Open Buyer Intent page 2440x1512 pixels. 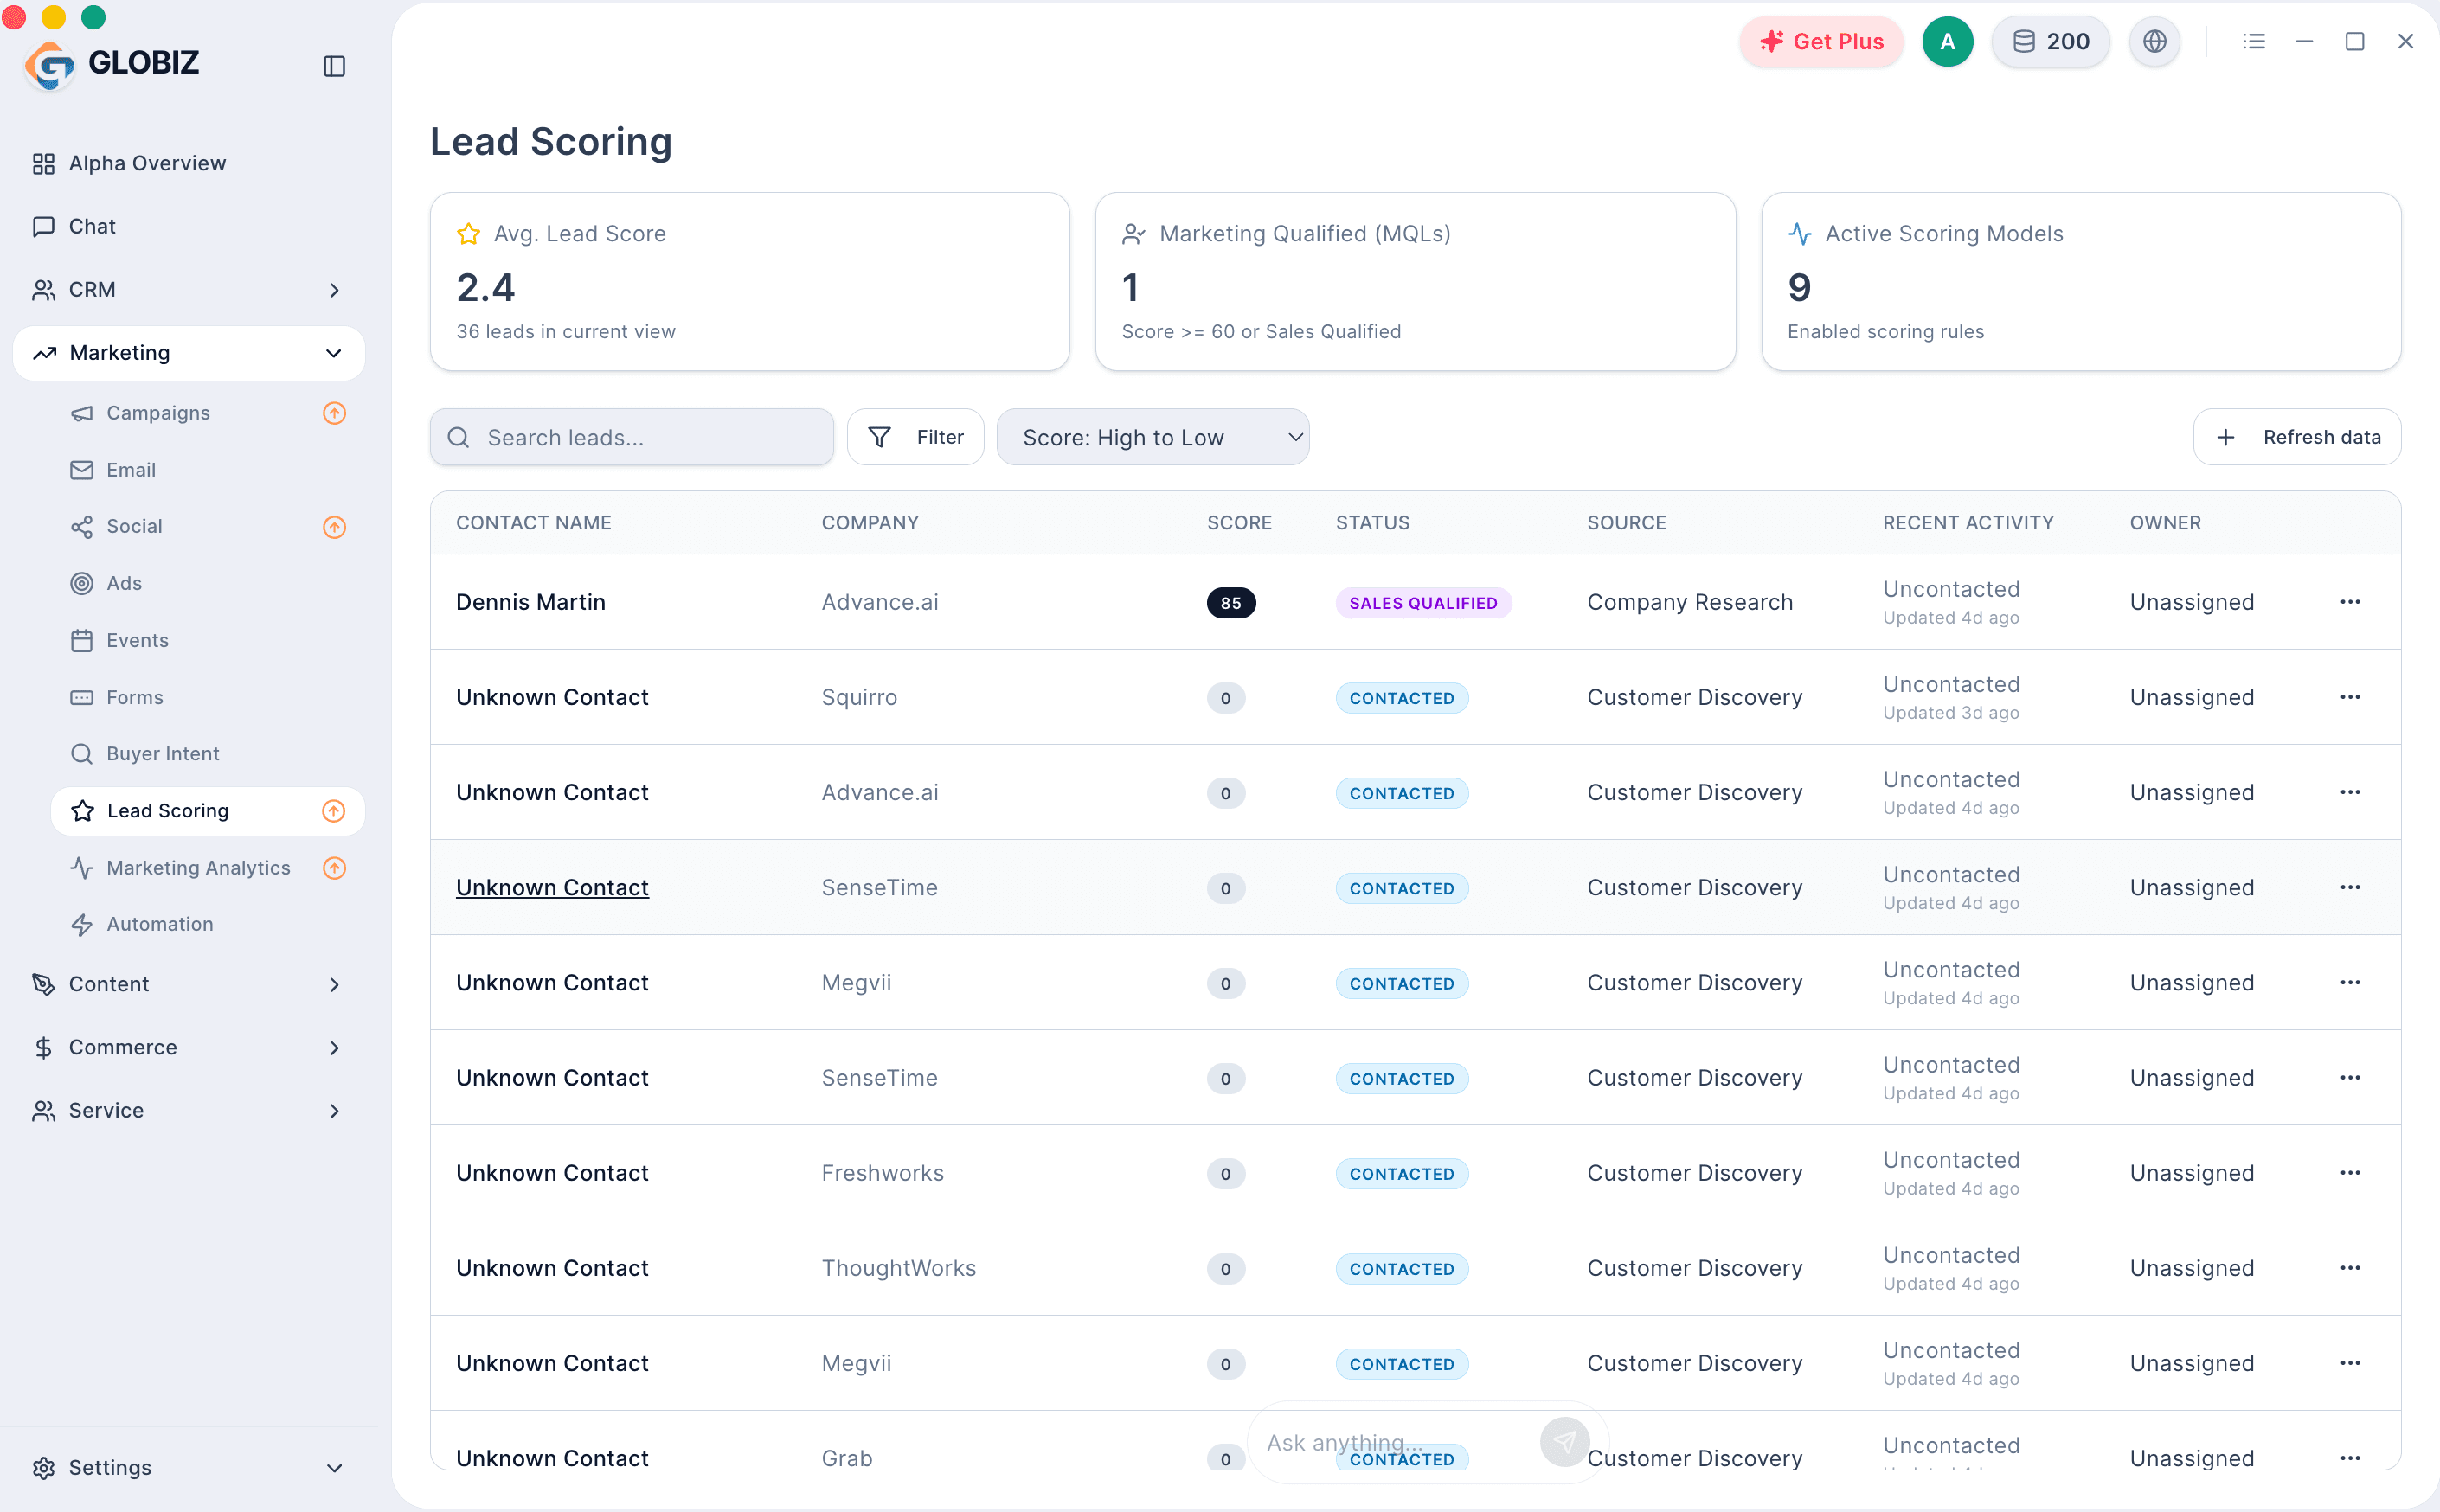162,754
